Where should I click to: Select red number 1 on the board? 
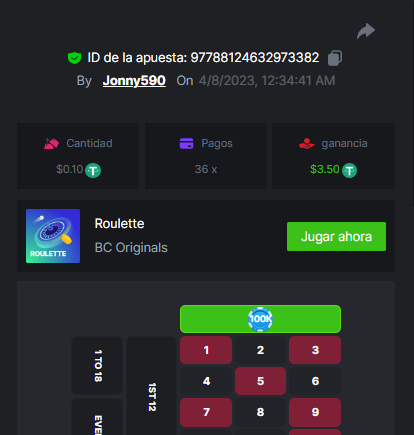coord(206,350)
